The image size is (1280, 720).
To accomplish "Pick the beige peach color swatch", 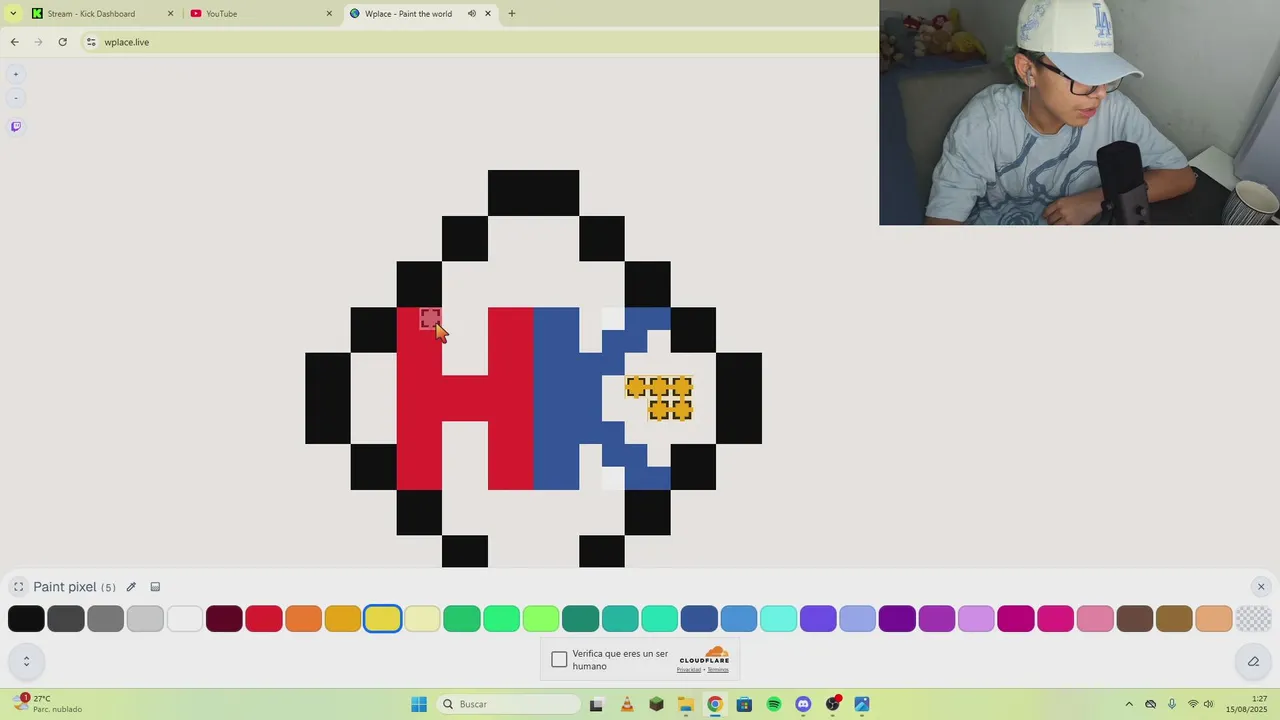I will (x=1214, y=619).
